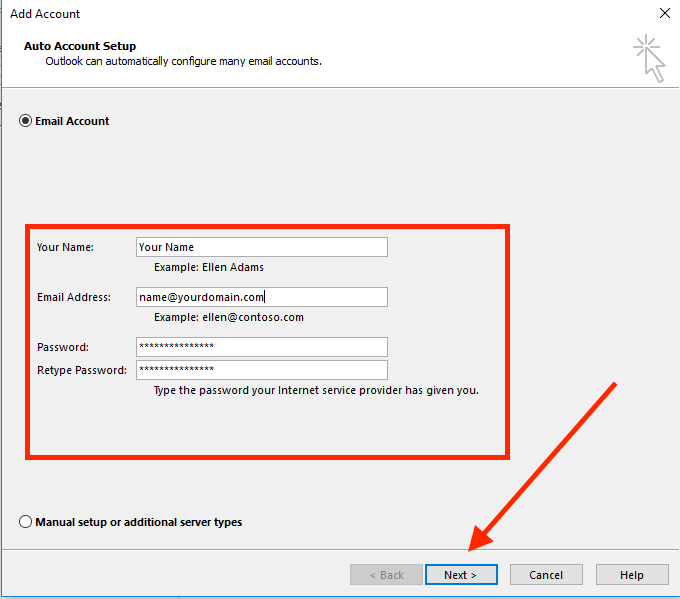The height and width of the screenshot is (599, 680).
Task: Select the Email Account radio button
Action: point(25,121)
